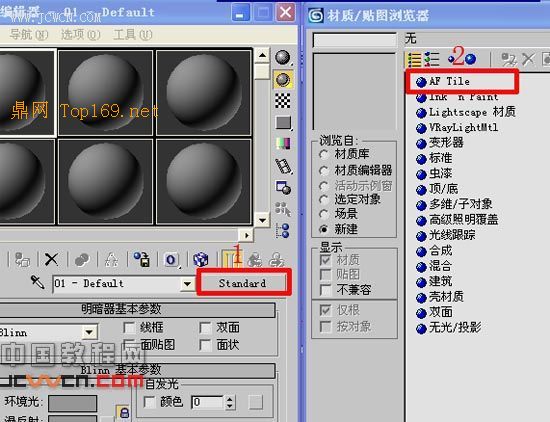Click the Make Unique icon
550x422 pixels.
pyautogui.click(x=112, y=260)
